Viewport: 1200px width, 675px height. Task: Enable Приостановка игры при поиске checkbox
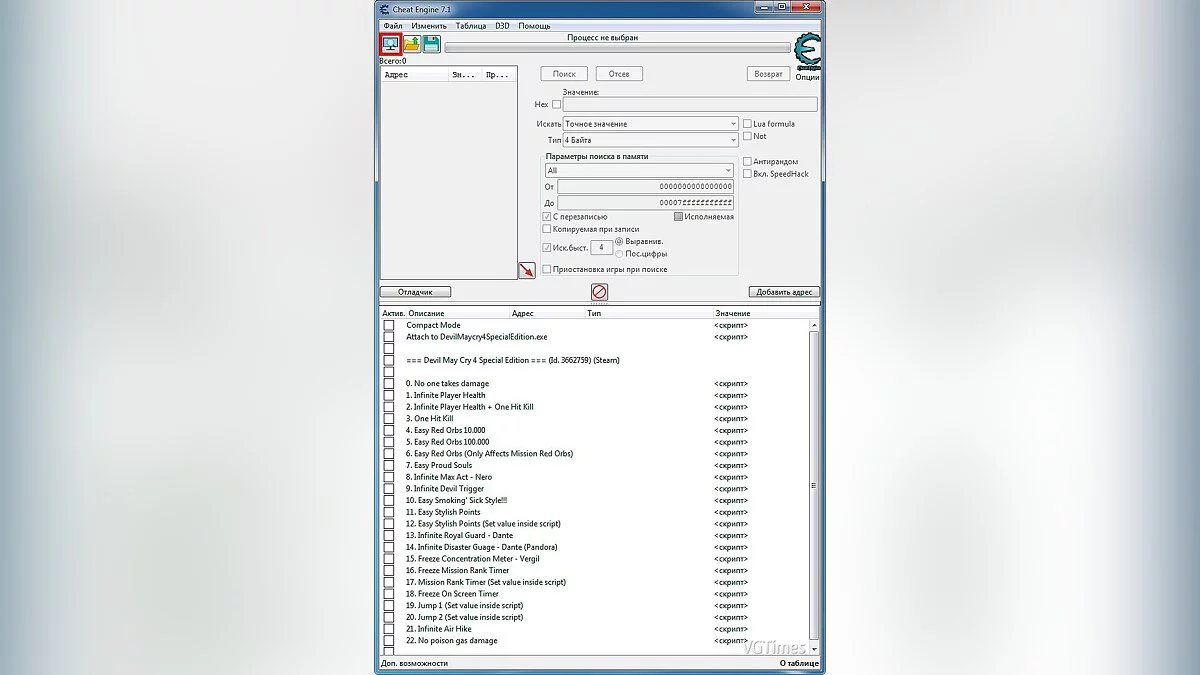point(547,269)
